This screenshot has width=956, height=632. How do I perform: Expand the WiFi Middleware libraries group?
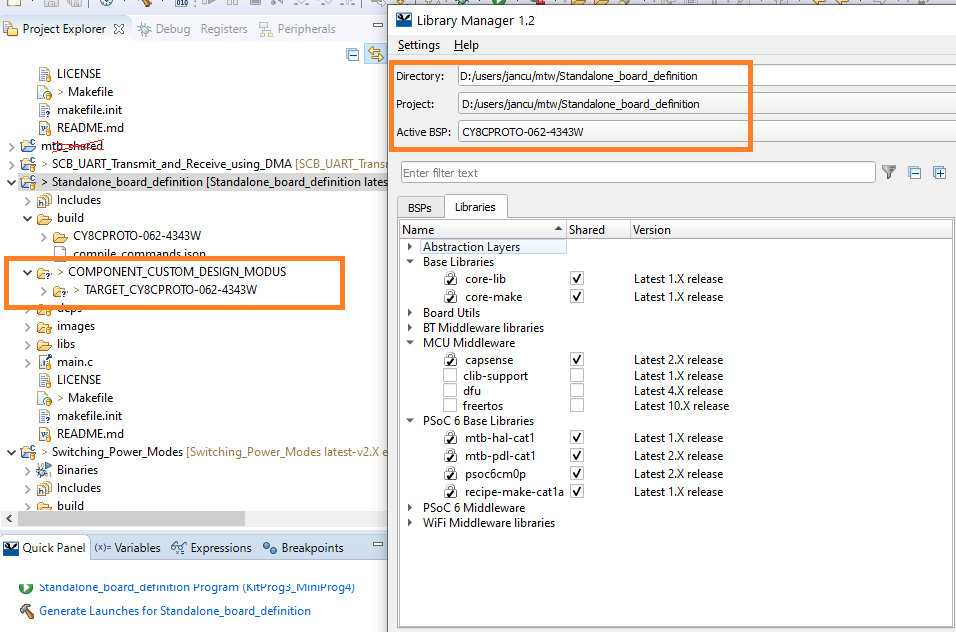pyautogui.click(x=410, y=523)
